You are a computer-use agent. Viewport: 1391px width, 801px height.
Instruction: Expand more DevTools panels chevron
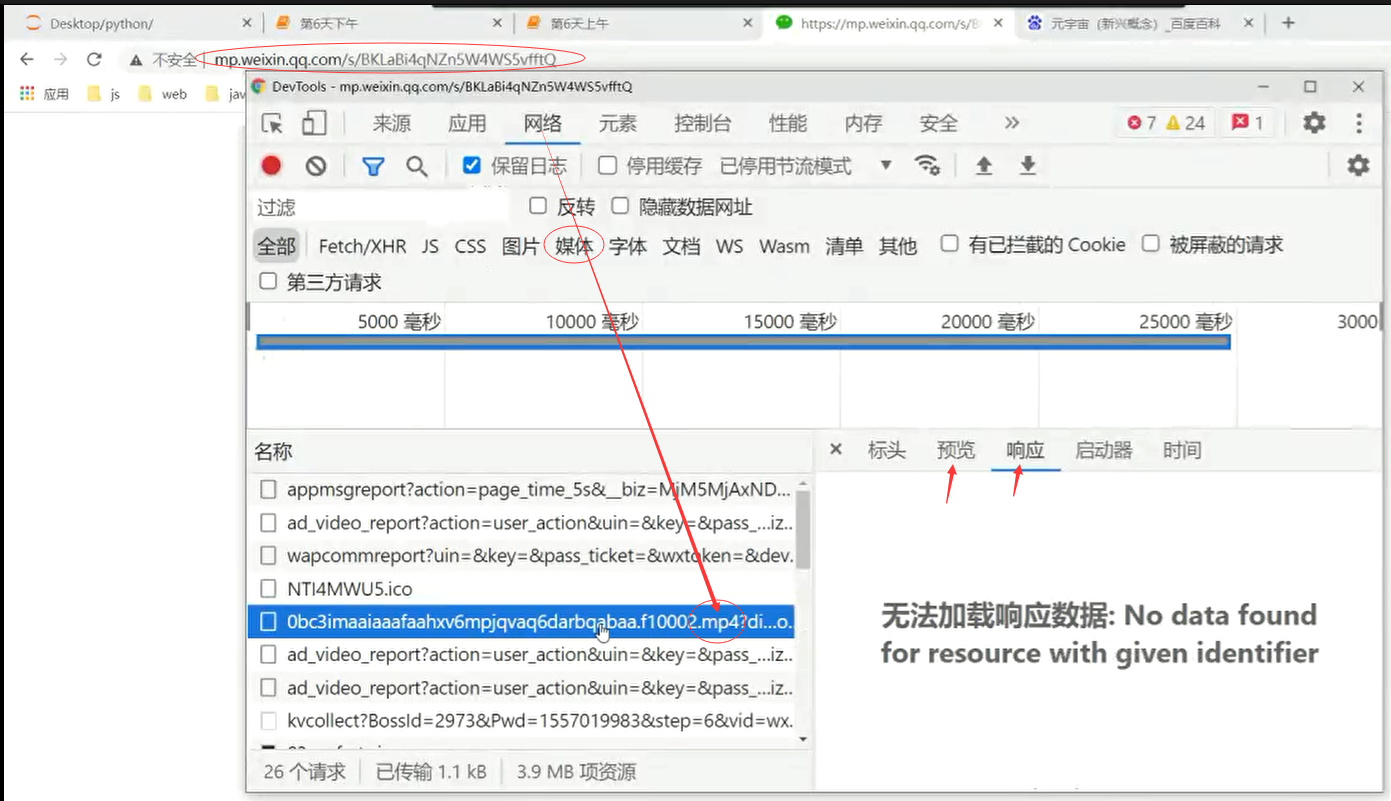(1012, 123)
